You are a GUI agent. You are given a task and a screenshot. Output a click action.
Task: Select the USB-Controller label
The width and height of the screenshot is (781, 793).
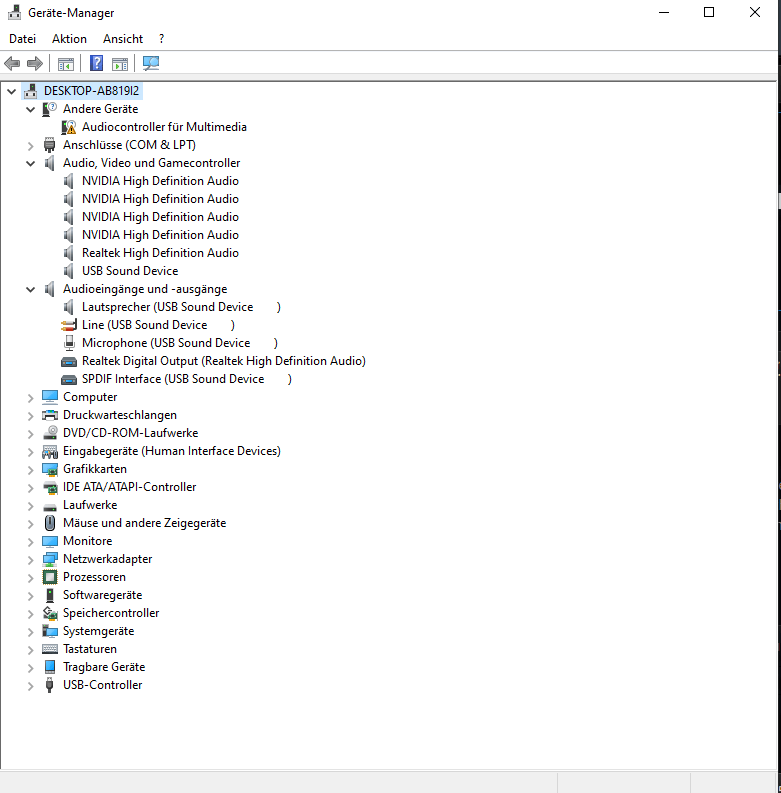click(103, 685)
